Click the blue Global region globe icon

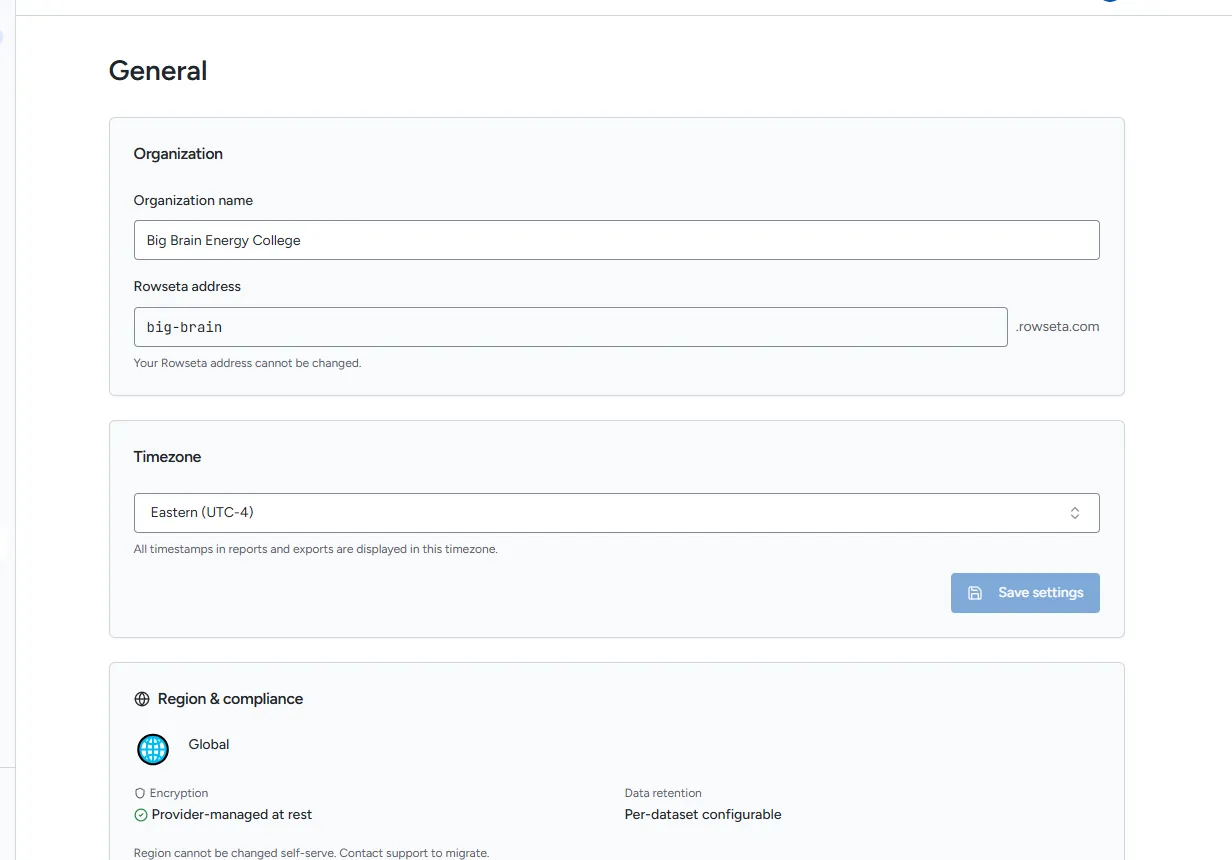click(153, 749)
